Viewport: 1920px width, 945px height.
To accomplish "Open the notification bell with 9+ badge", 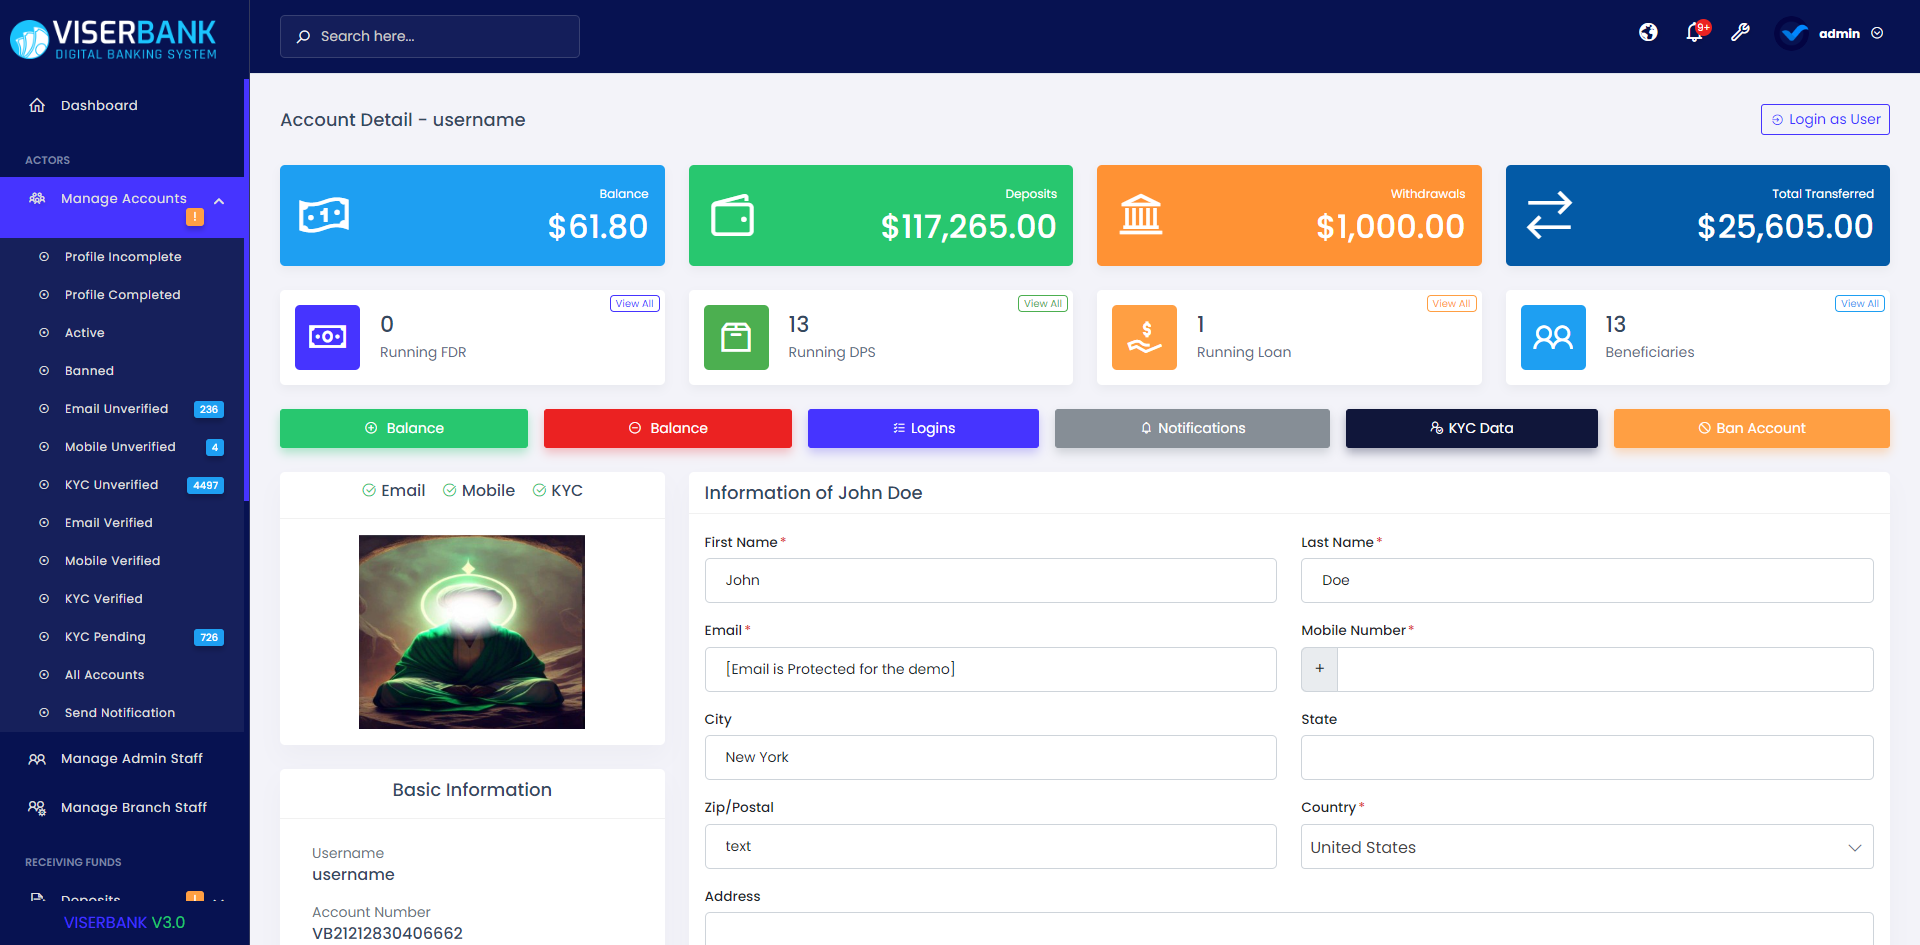I will [x=1694, y=33].
